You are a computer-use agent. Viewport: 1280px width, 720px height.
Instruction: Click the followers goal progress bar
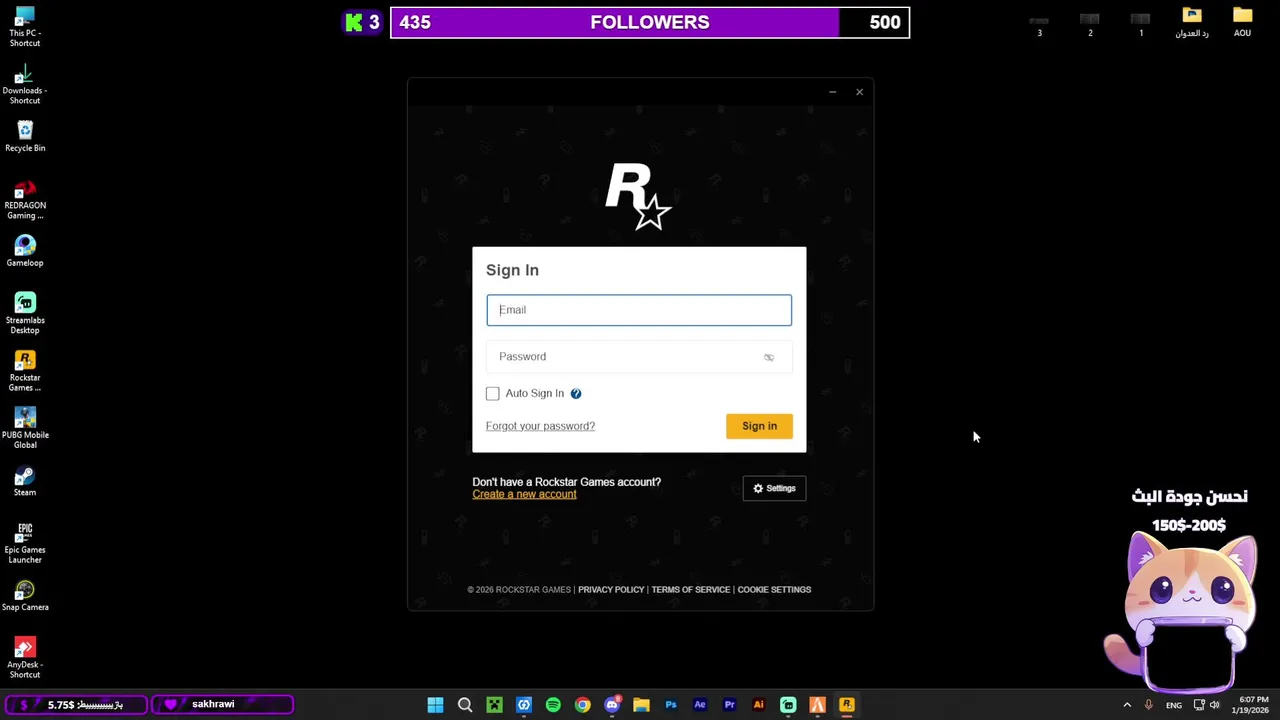(x=650, y=22)
